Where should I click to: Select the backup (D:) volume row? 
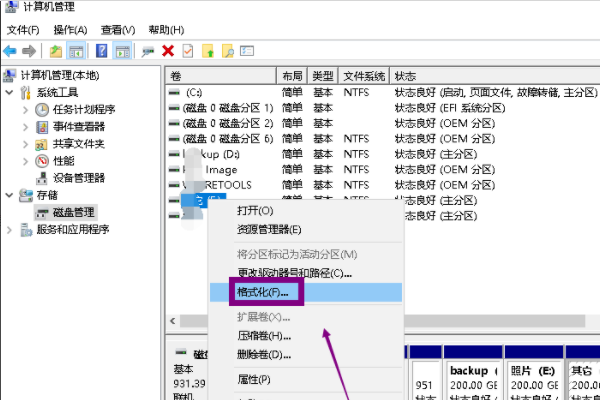pos(383,154)
